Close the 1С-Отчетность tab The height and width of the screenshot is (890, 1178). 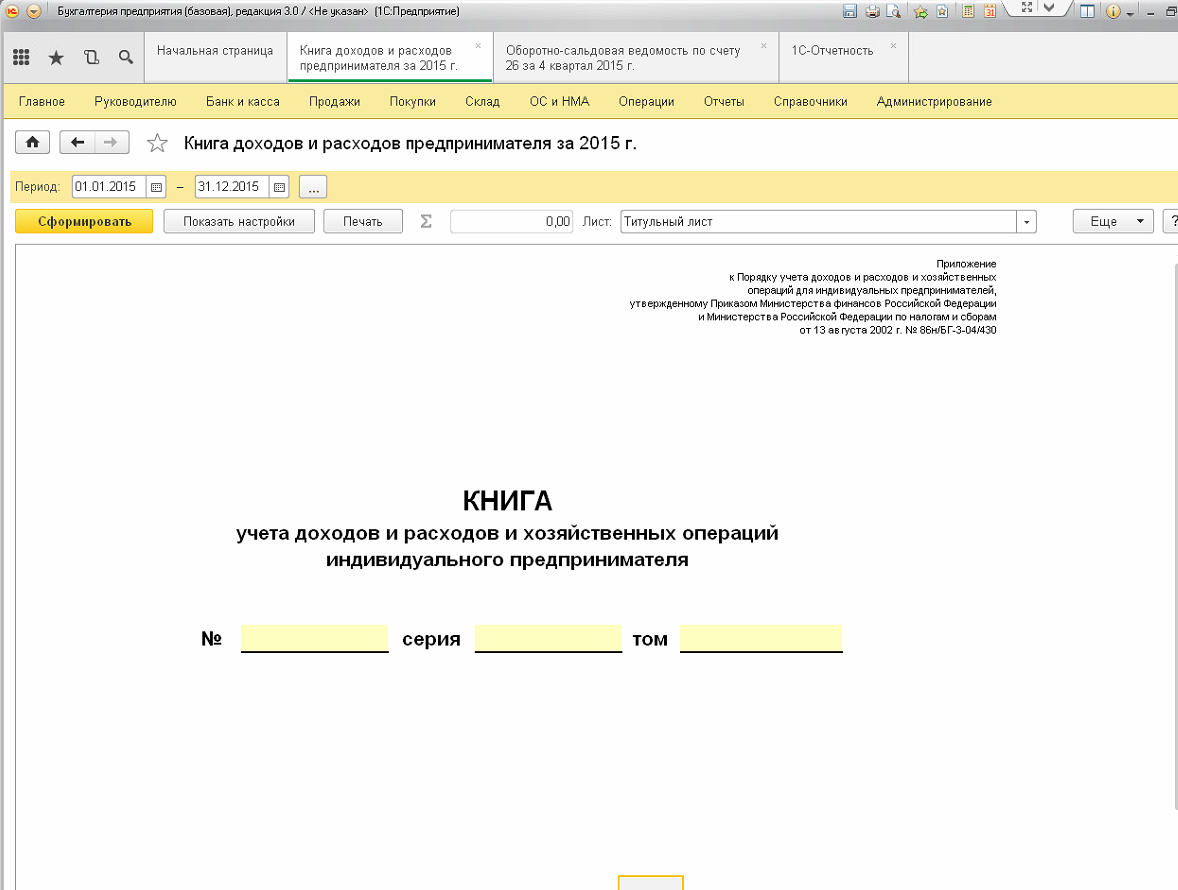(x=893, y=46)
